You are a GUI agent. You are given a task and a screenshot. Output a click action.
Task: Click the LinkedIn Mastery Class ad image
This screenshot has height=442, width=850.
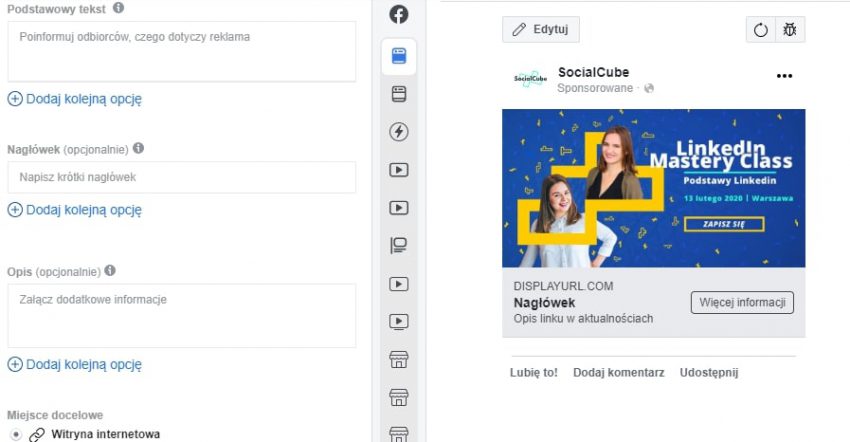(x=653, y=188)
